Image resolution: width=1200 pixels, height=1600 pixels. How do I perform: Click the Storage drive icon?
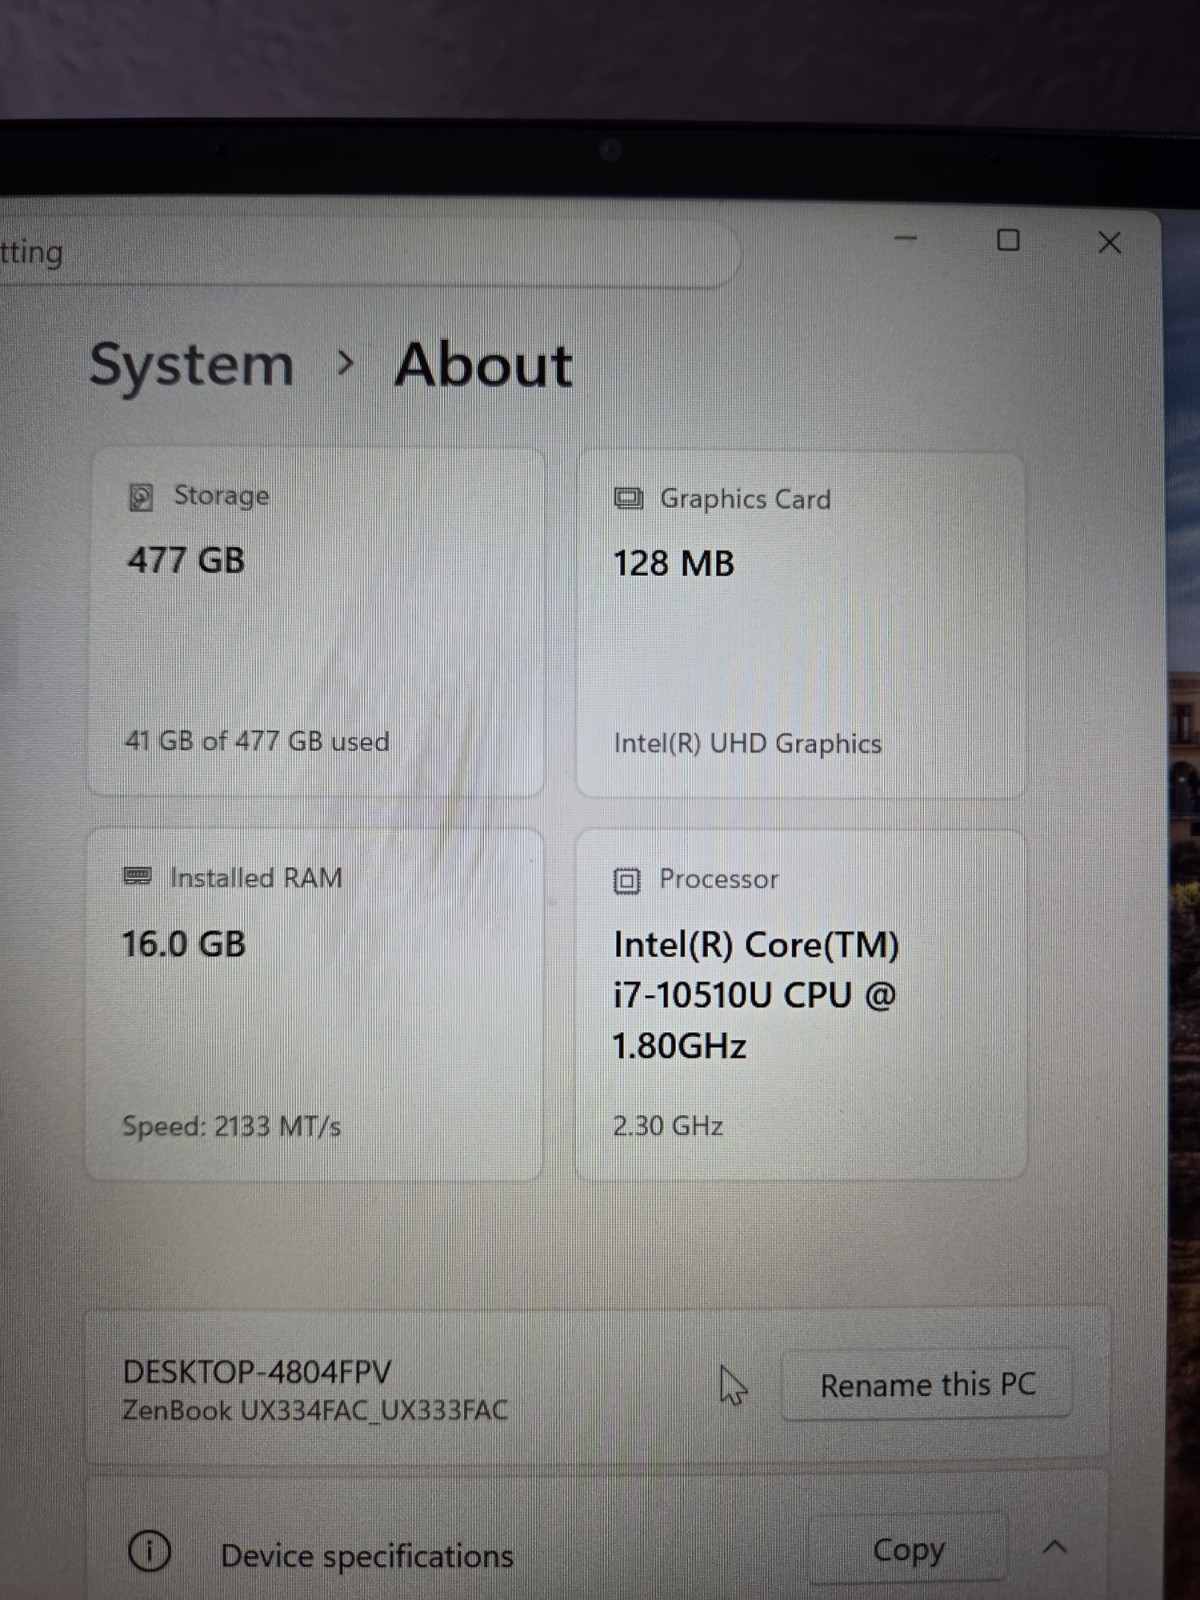tap(142, 496)
